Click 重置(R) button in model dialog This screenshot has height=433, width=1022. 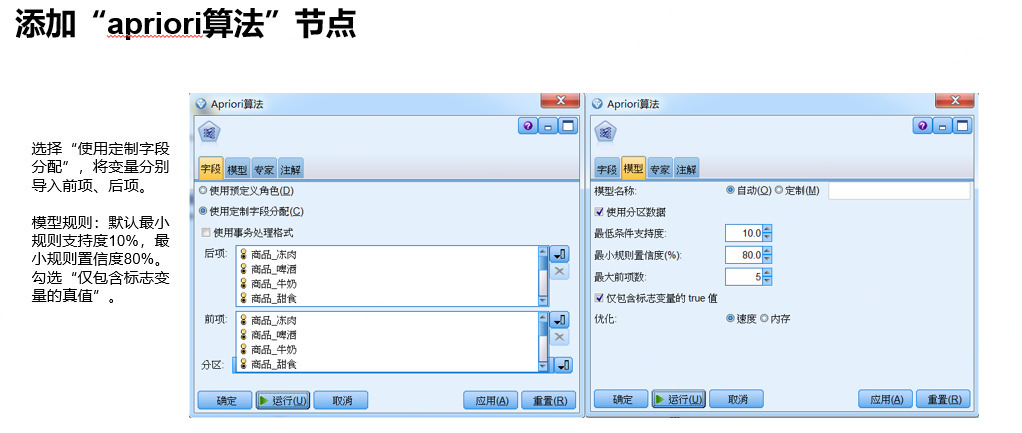tap(943, 399)
